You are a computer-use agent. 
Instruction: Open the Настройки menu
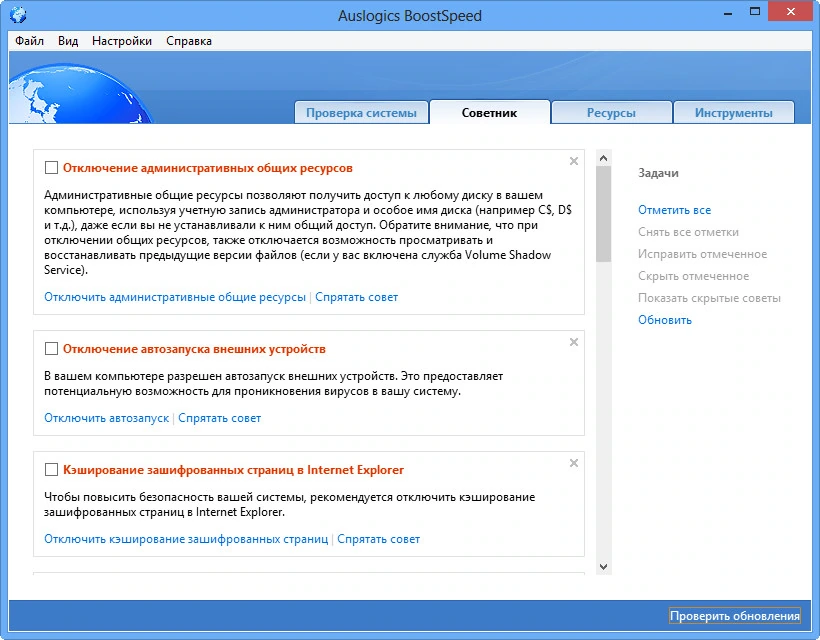point(122,41)
